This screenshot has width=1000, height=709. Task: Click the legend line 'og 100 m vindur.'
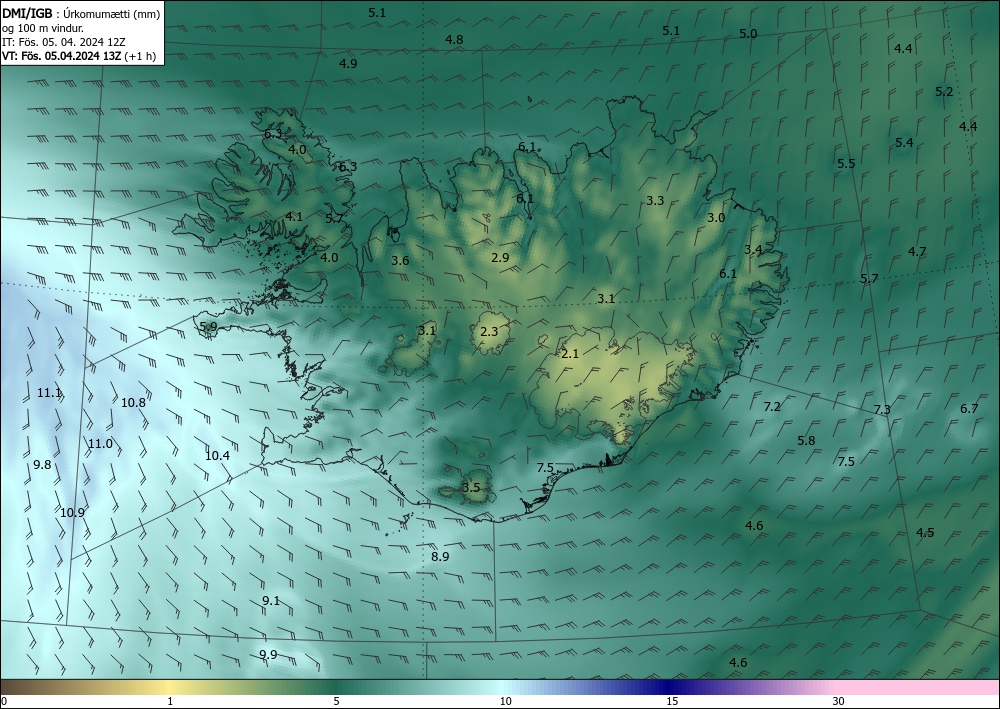[x=43, y=28]
